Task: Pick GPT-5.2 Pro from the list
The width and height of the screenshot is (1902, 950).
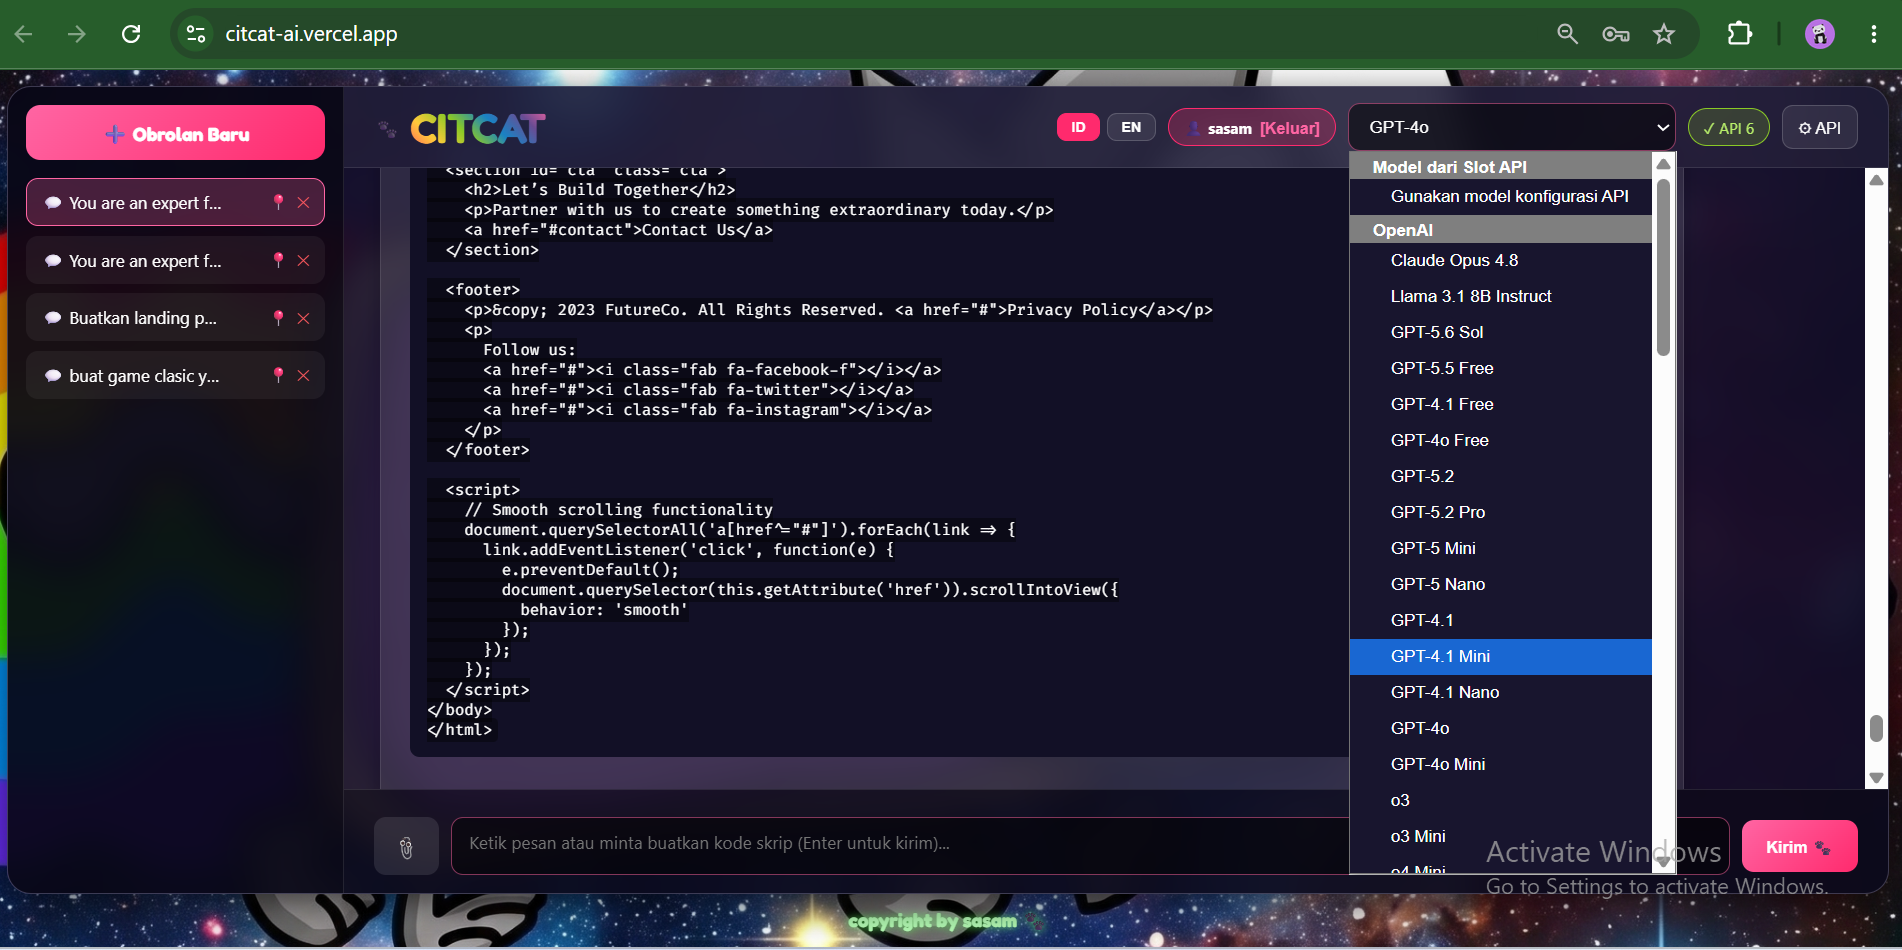Action: coord(1500,512)
